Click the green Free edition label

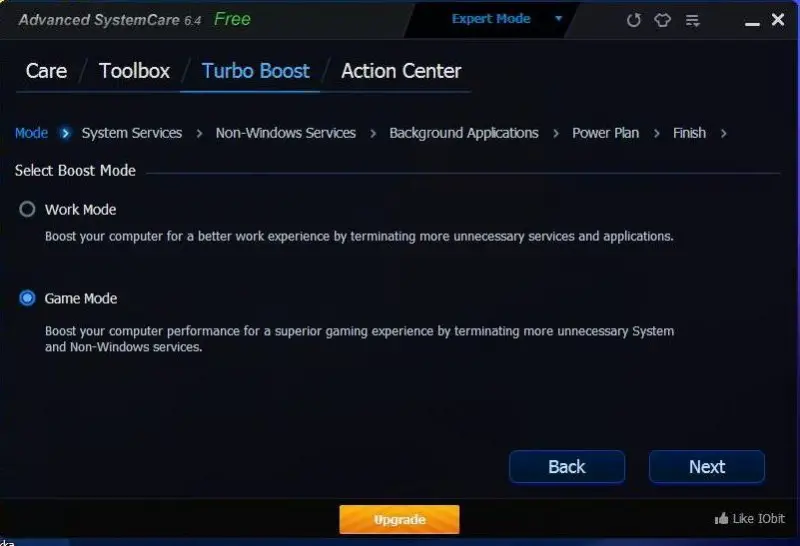click(x=232, y=19)
